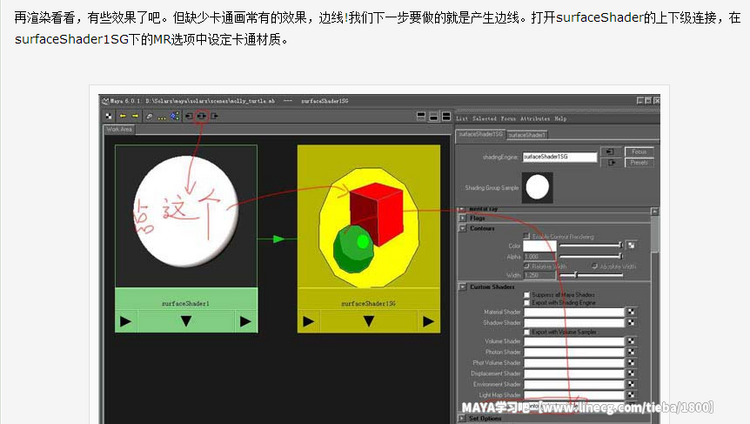
Task: Click the map button for Light Map Shader
Action: click(x=631, y=395)
